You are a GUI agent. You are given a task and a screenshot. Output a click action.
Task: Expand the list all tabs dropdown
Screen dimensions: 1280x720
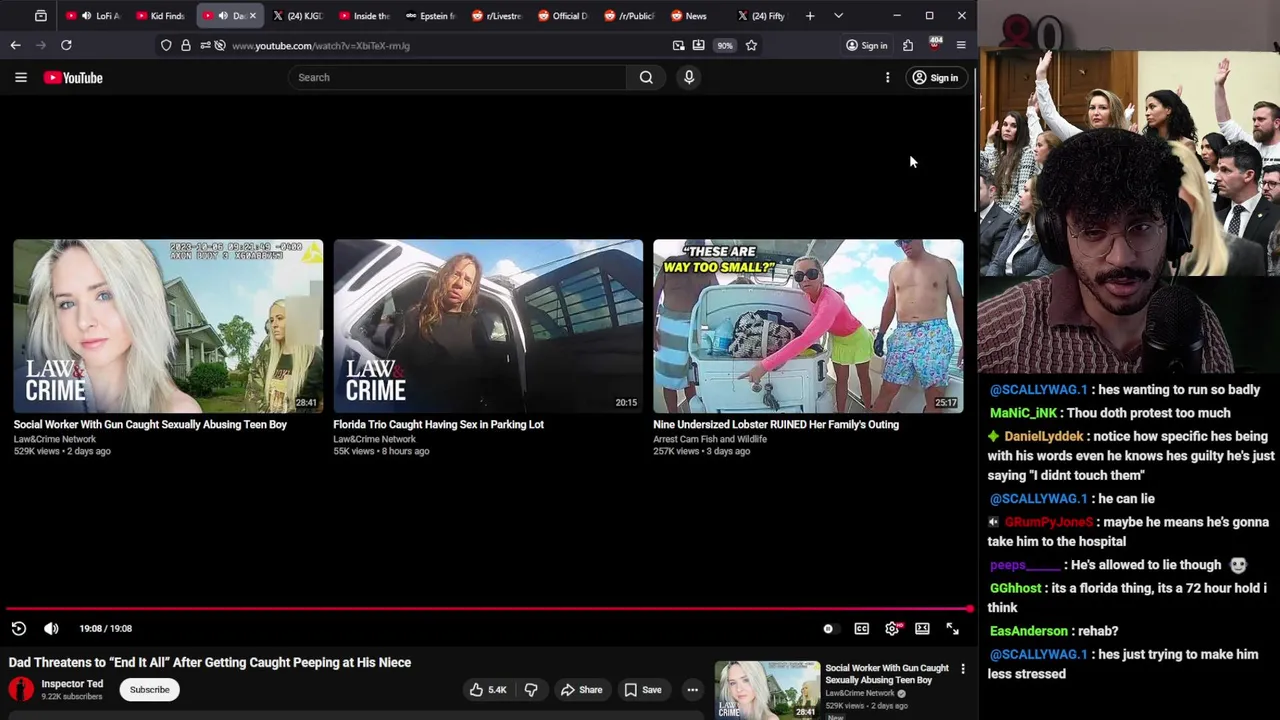838,16
